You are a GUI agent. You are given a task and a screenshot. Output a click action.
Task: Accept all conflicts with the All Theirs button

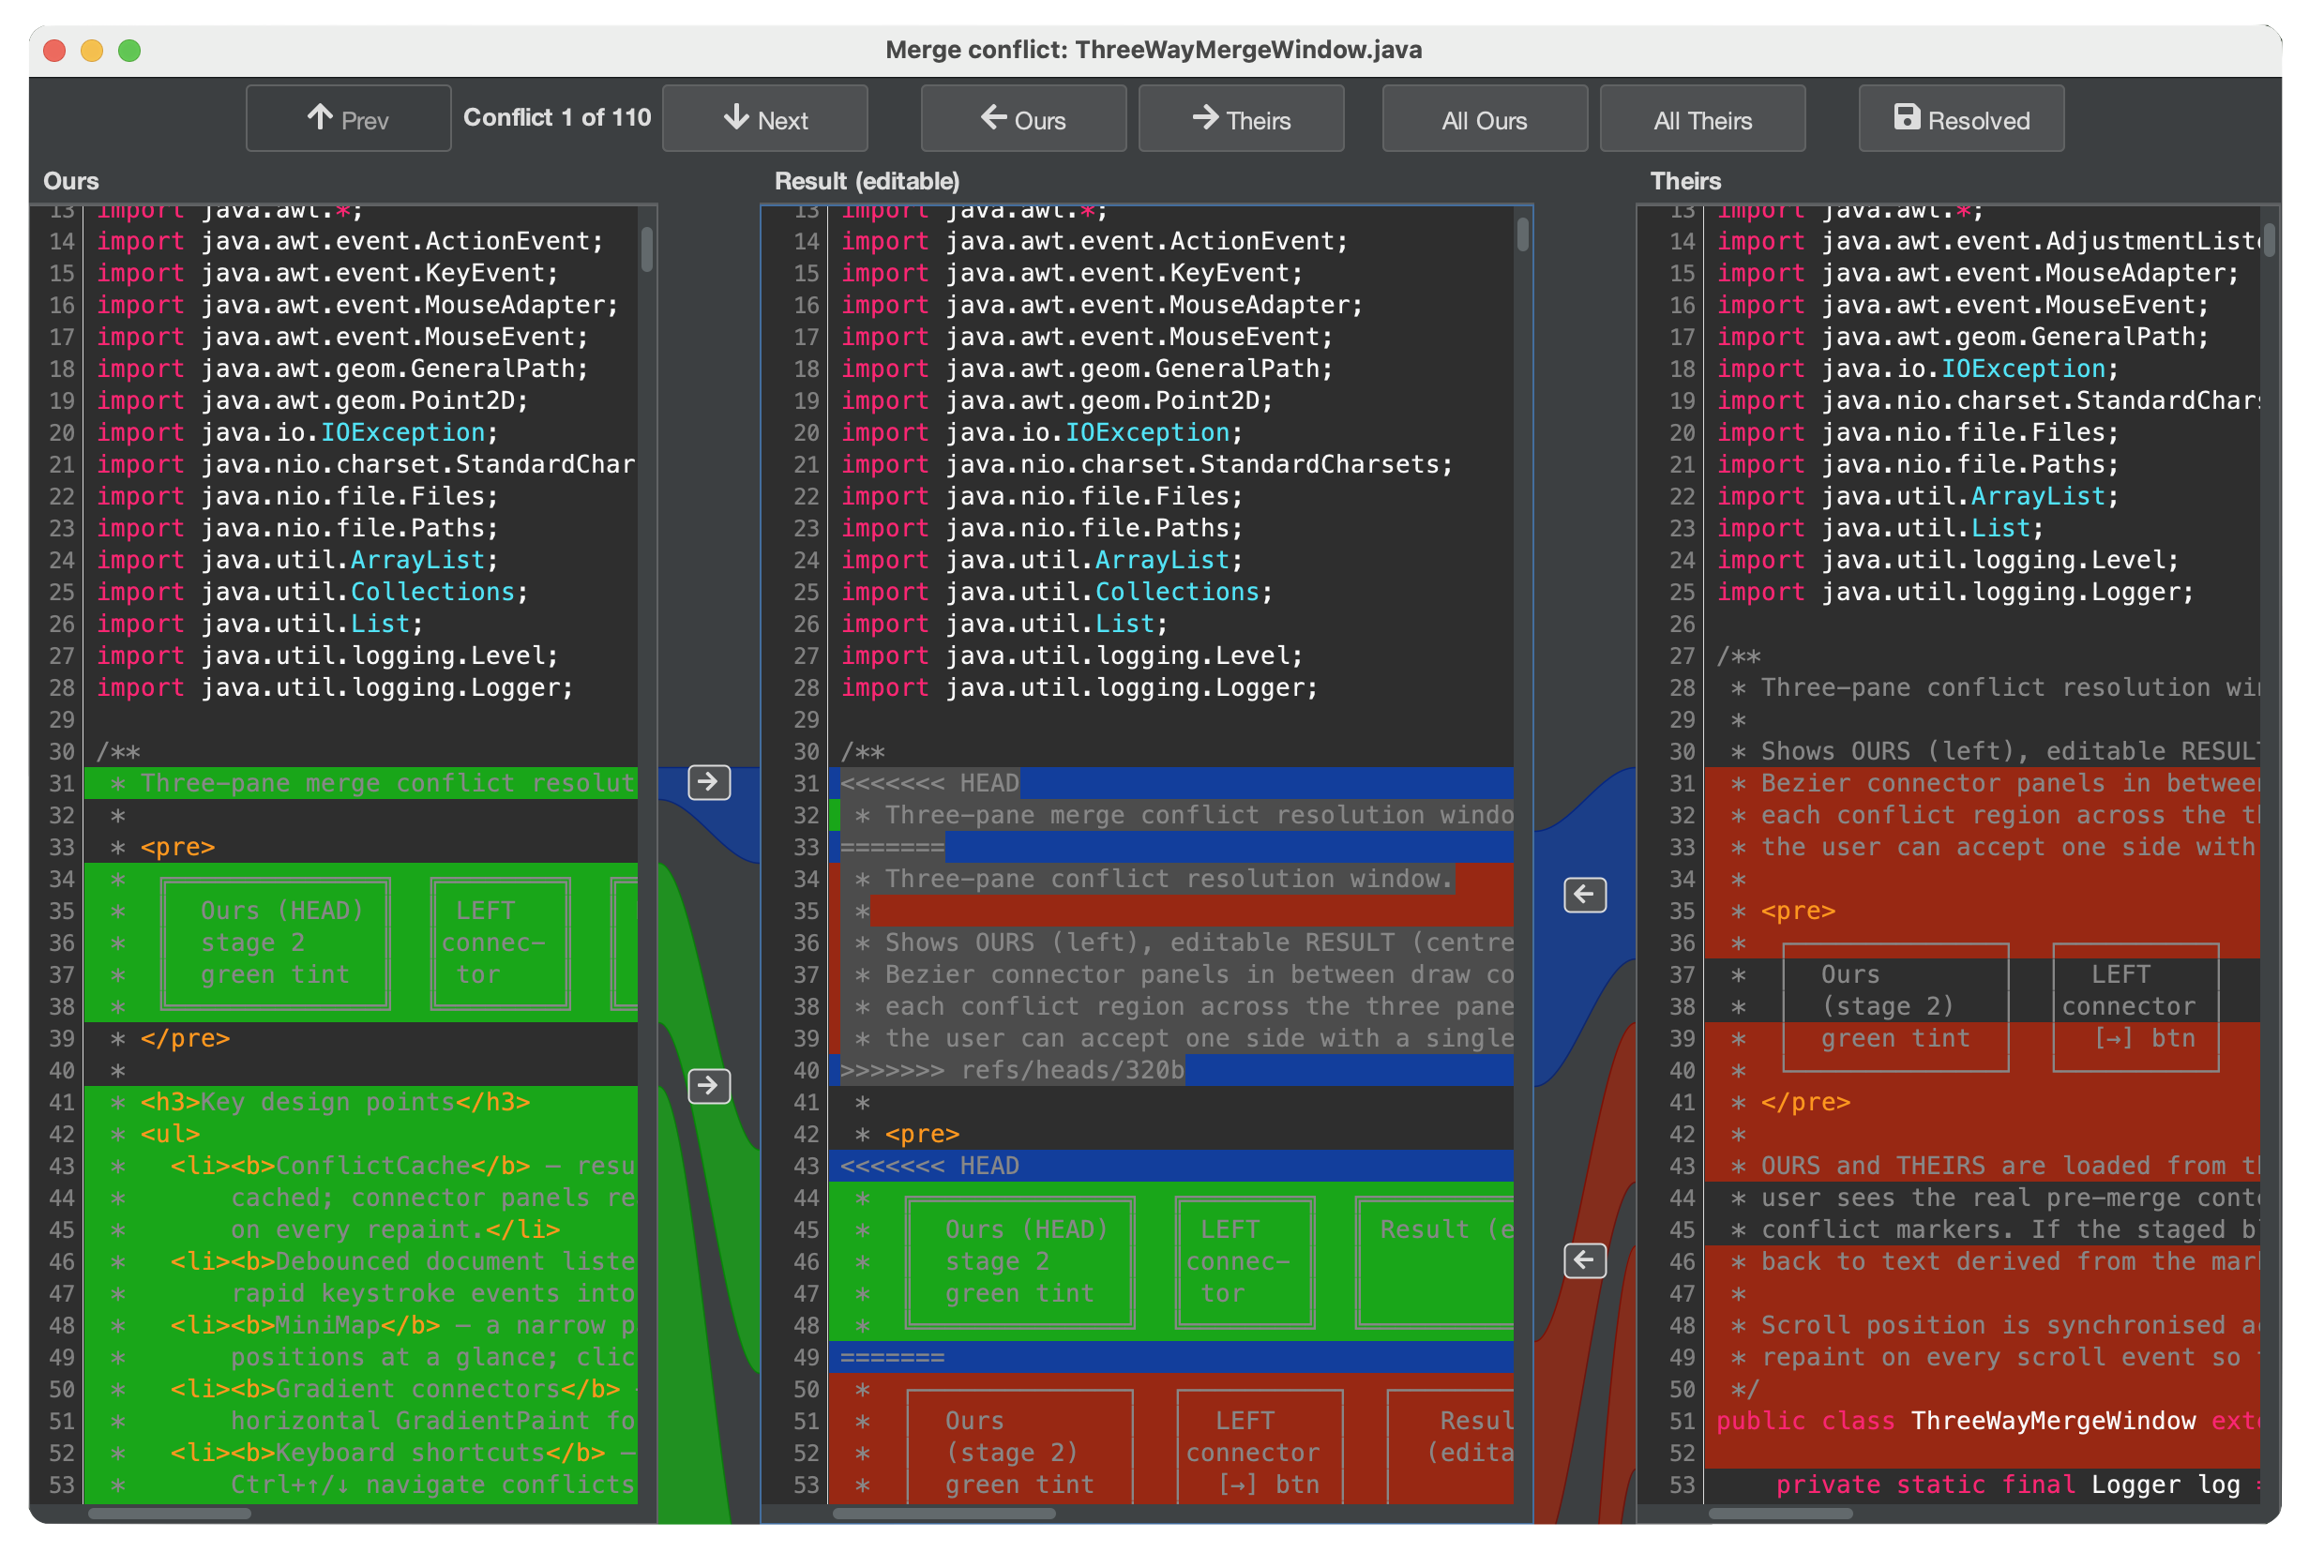(1702, 119)
